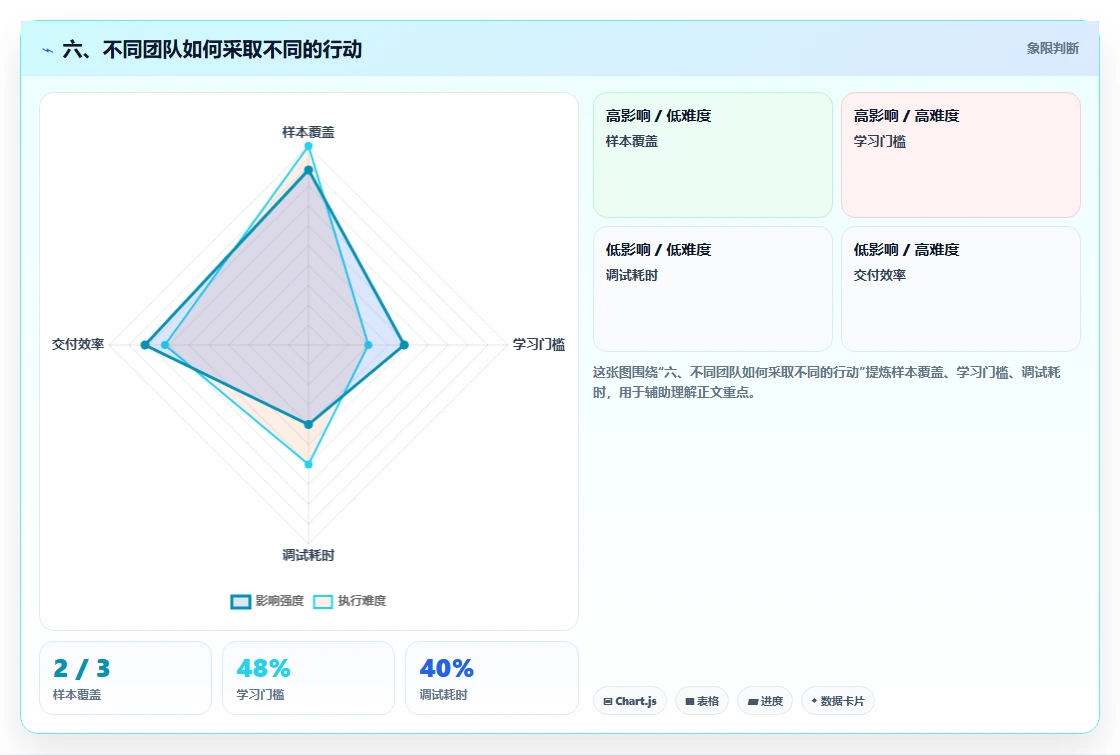Screen dimensions: 1120x755
Task: Select the 低影响 / 高难度 quadrant card
Action: 961,289
